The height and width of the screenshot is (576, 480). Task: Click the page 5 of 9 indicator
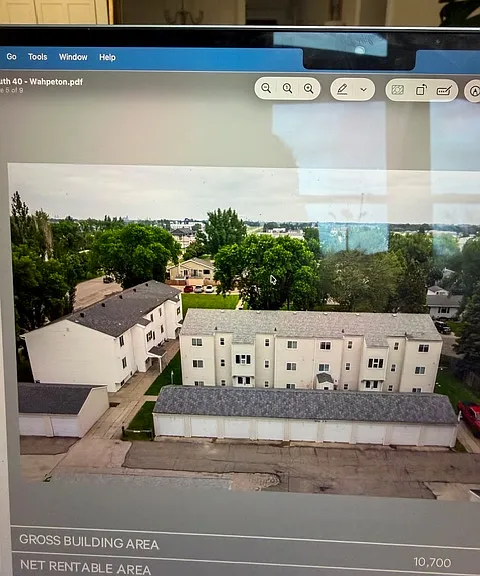coord(11,90)
